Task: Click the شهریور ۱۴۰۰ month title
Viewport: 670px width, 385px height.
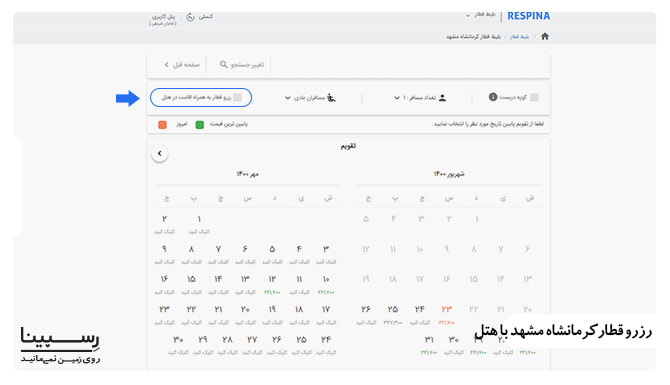Action: pos(449,174)
